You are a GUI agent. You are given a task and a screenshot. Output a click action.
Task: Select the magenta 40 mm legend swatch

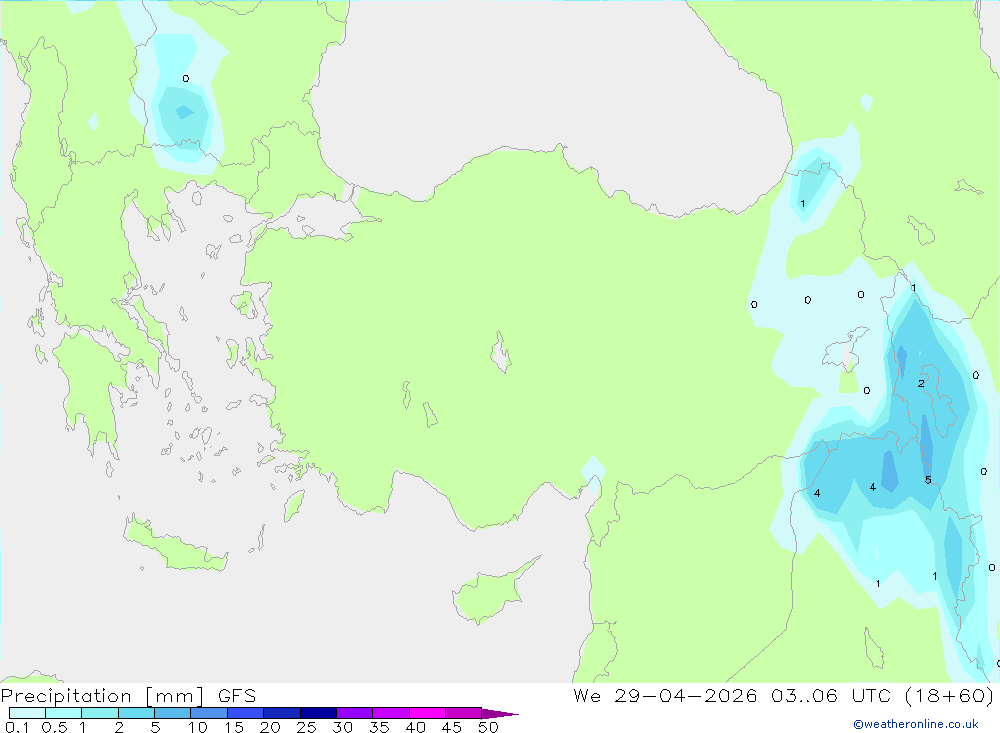[x=427, y=713]
